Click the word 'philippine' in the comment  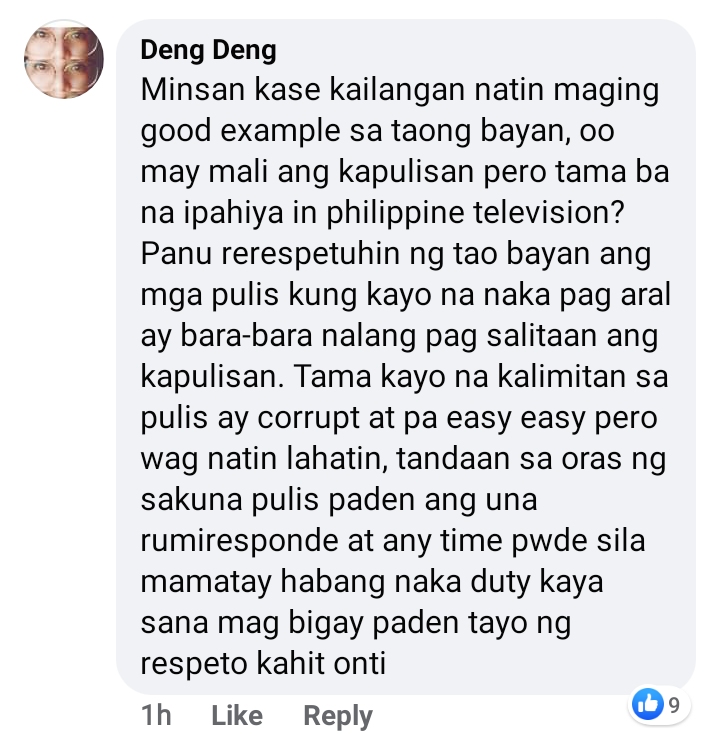pyautogui.click(x=395, y=213)
